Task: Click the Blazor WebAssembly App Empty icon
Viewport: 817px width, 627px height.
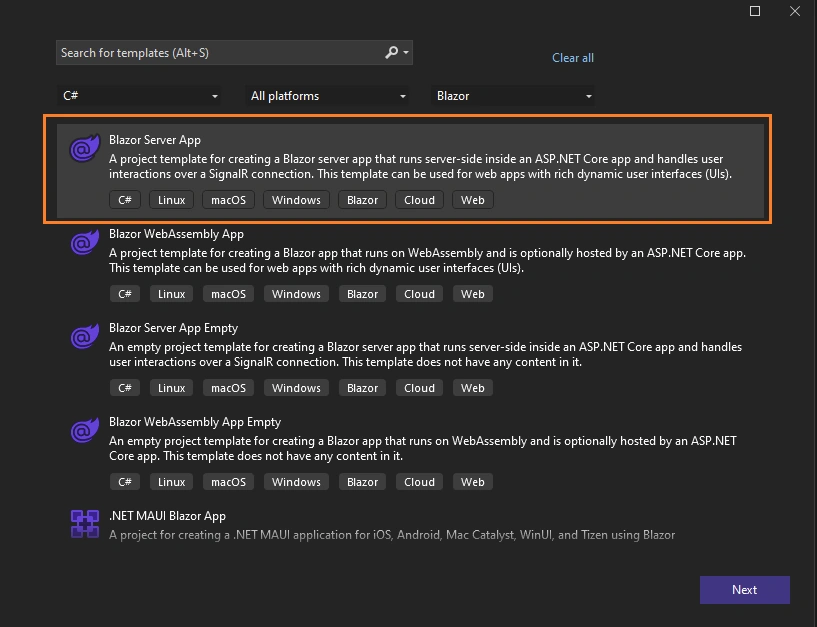Action: [x=85, y=430]
